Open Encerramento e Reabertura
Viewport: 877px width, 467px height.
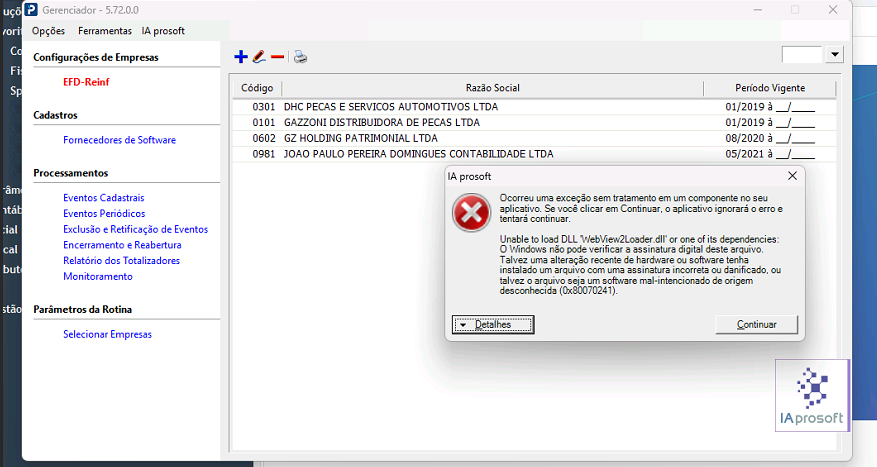[122, 244]
